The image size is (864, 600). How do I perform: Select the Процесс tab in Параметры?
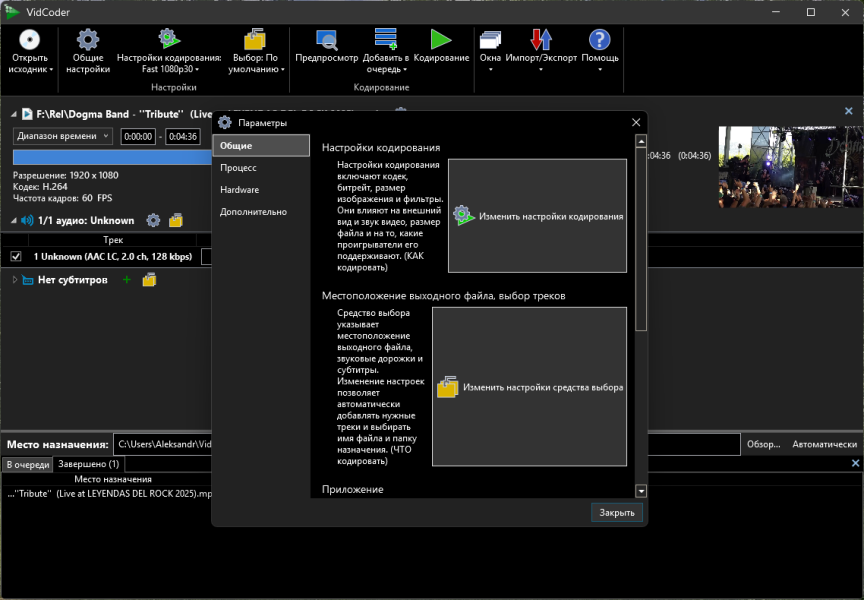point(239,168)
